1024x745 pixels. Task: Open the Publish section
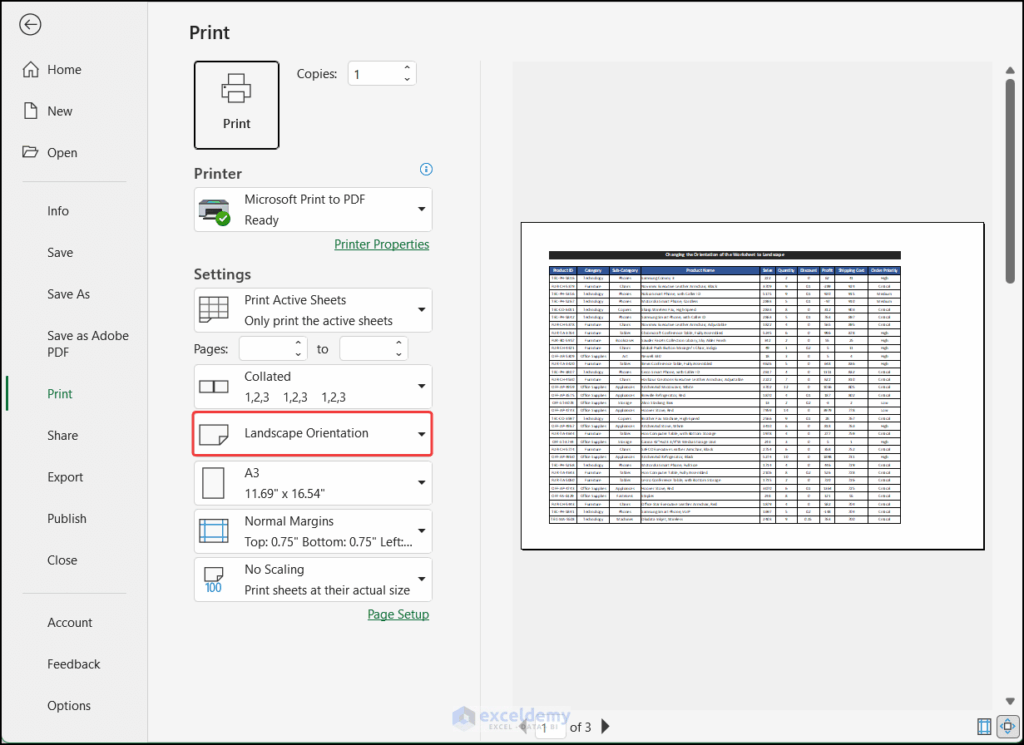point(67,518)
